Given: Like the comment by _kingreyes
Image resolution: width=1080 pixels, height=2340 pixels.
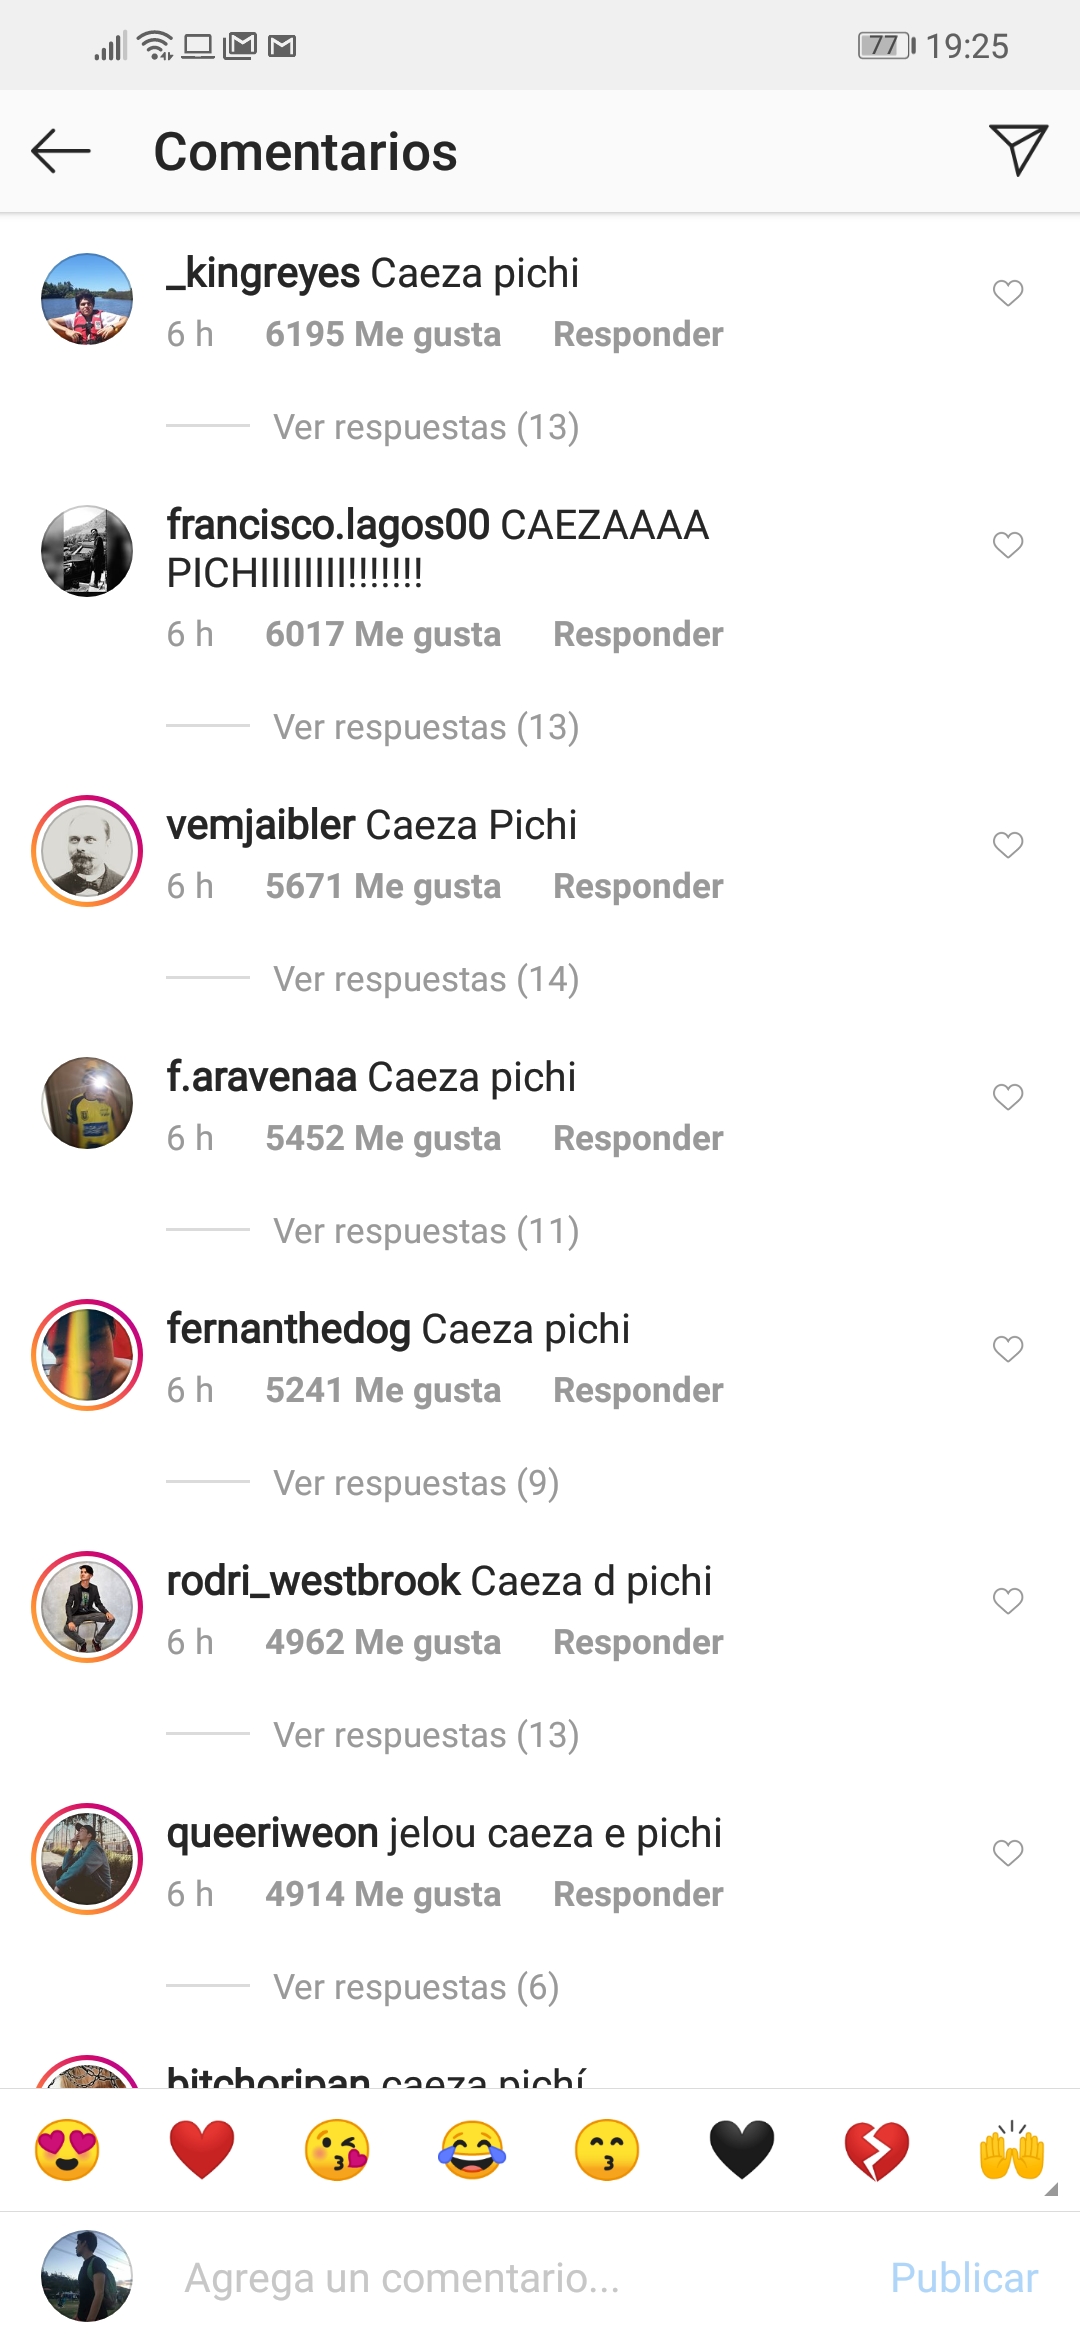Looking at the screenshot, I should [1008, 293].
